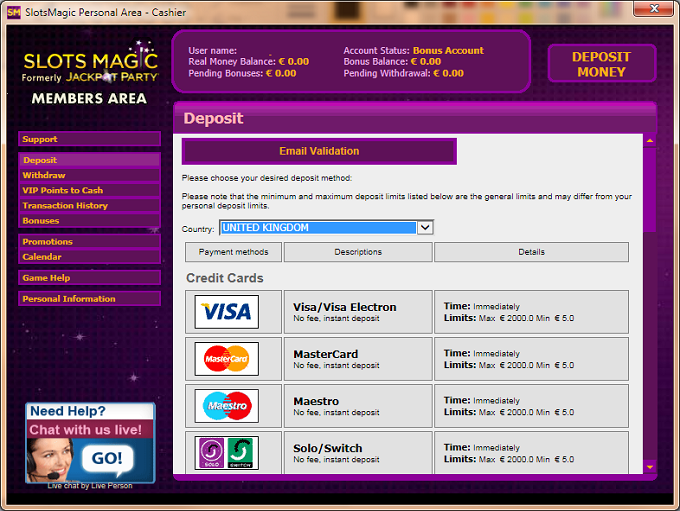680x511 pixels.
Task: Click 'Pending Bonuses: € 0.00' text
Action: pos(242,73)
